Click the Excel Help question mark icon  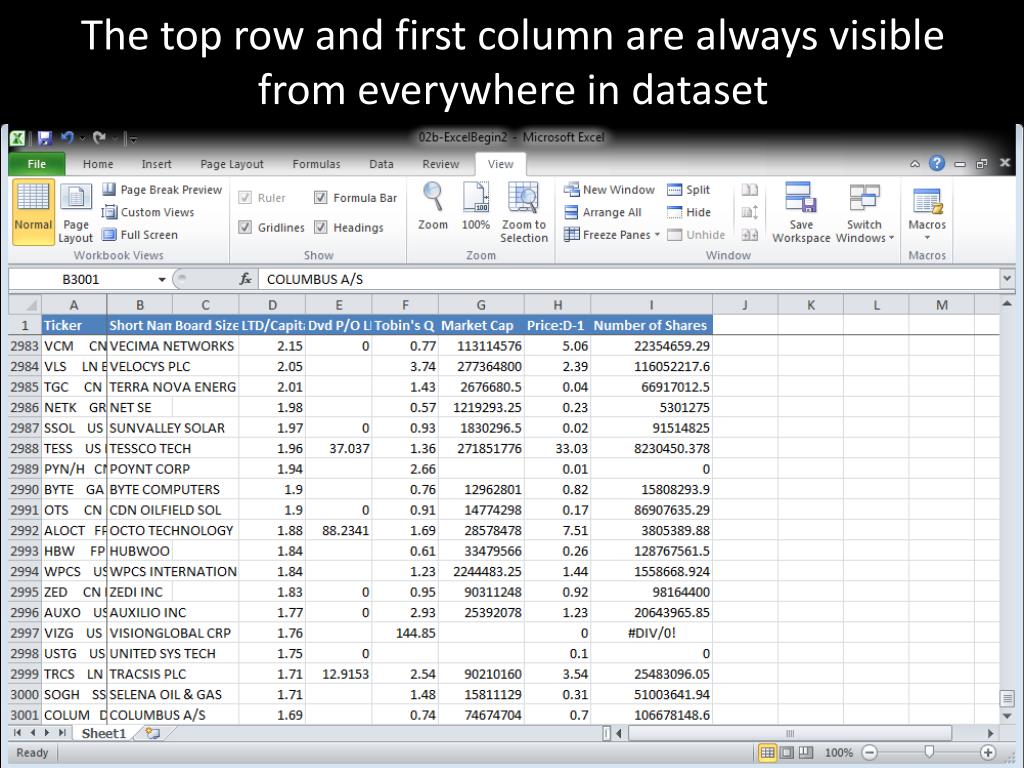[937, 163]
